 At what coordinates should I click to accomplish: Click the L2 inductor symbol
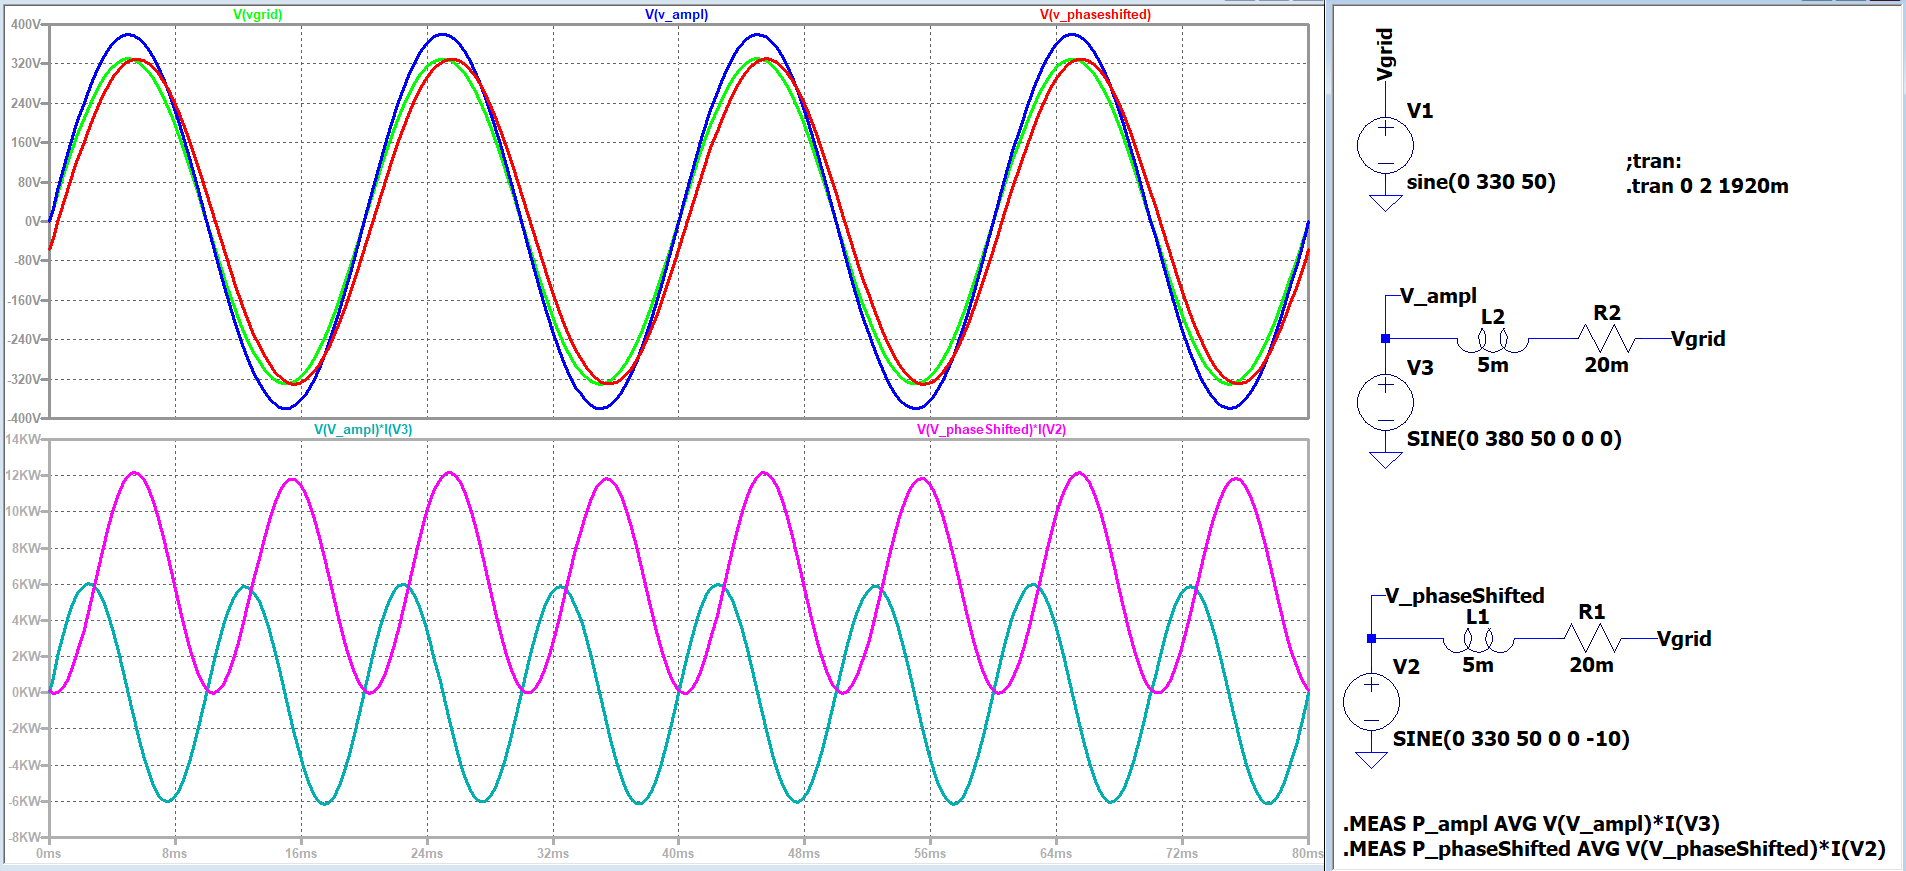point(1492,342)
